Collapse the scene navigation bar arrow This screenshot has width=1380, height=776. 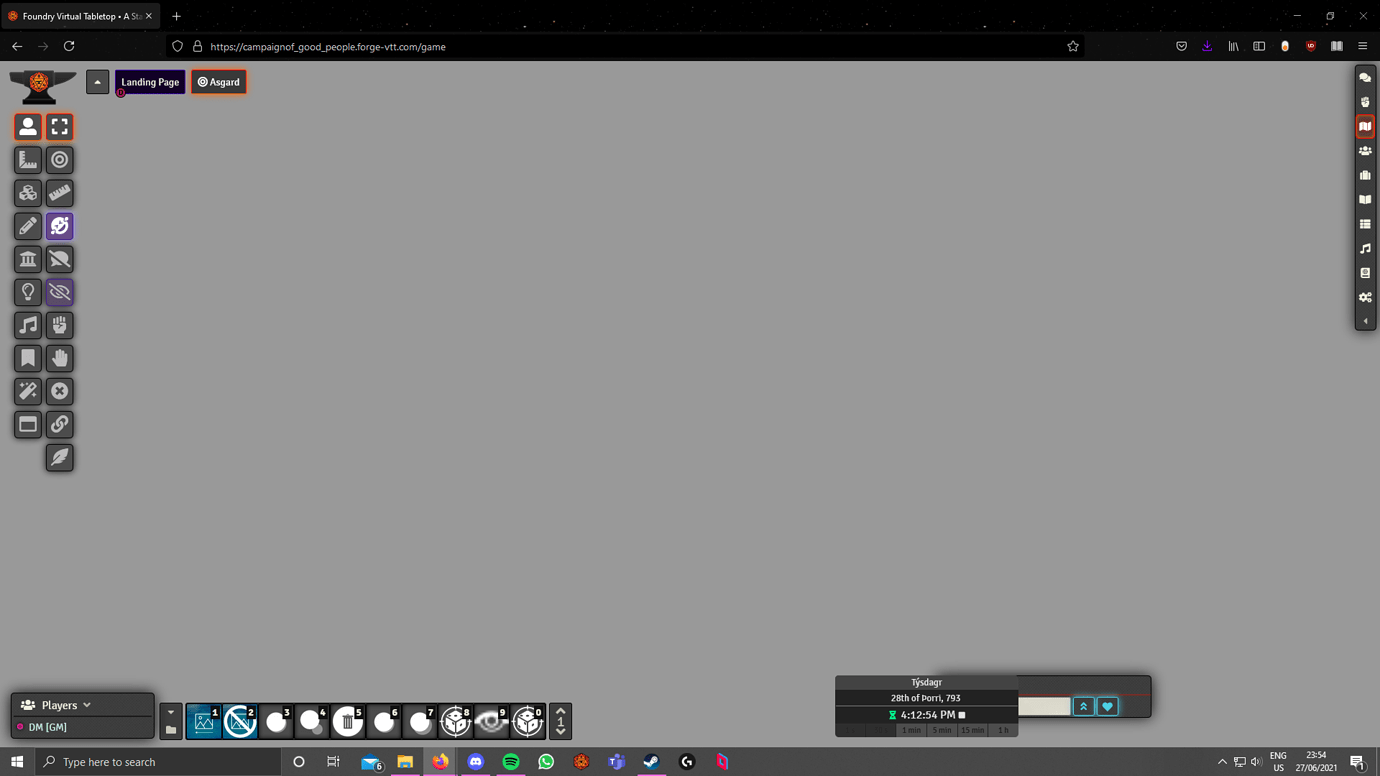point(97,81)
